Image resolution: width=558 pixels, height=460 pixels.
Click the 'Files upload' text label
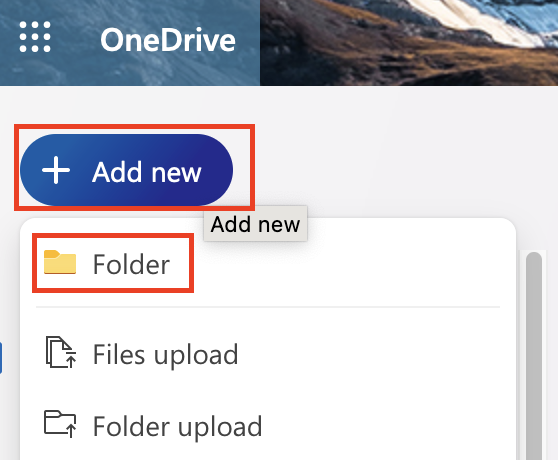pyautogui.click(x=165, y=354)
